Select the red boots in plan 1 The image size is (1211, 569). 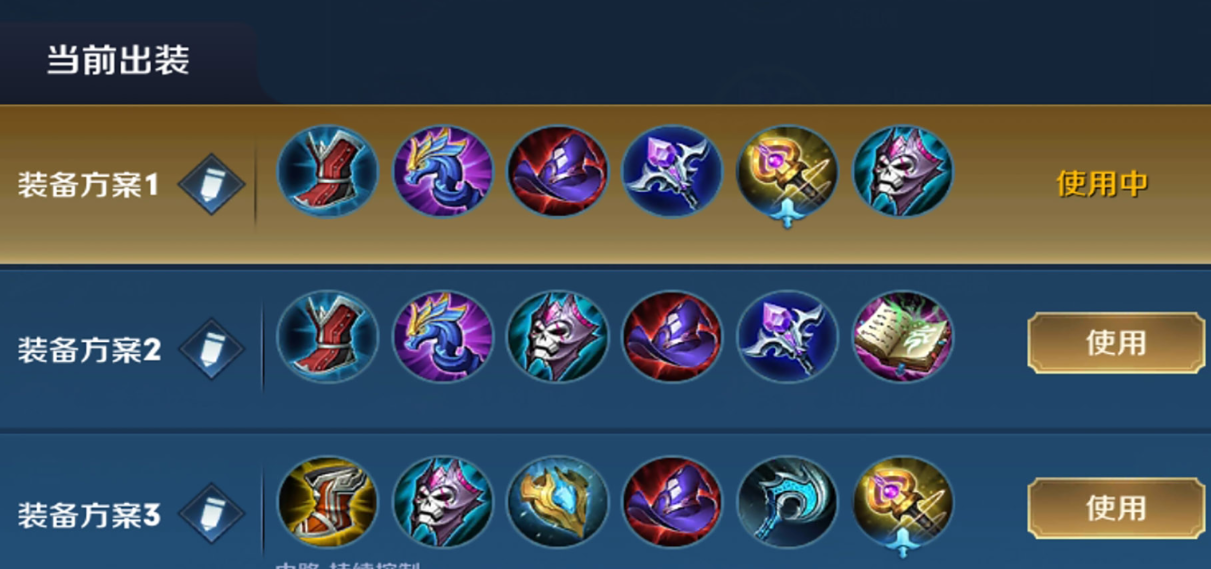pyautogui.click(x=327, y=171)
